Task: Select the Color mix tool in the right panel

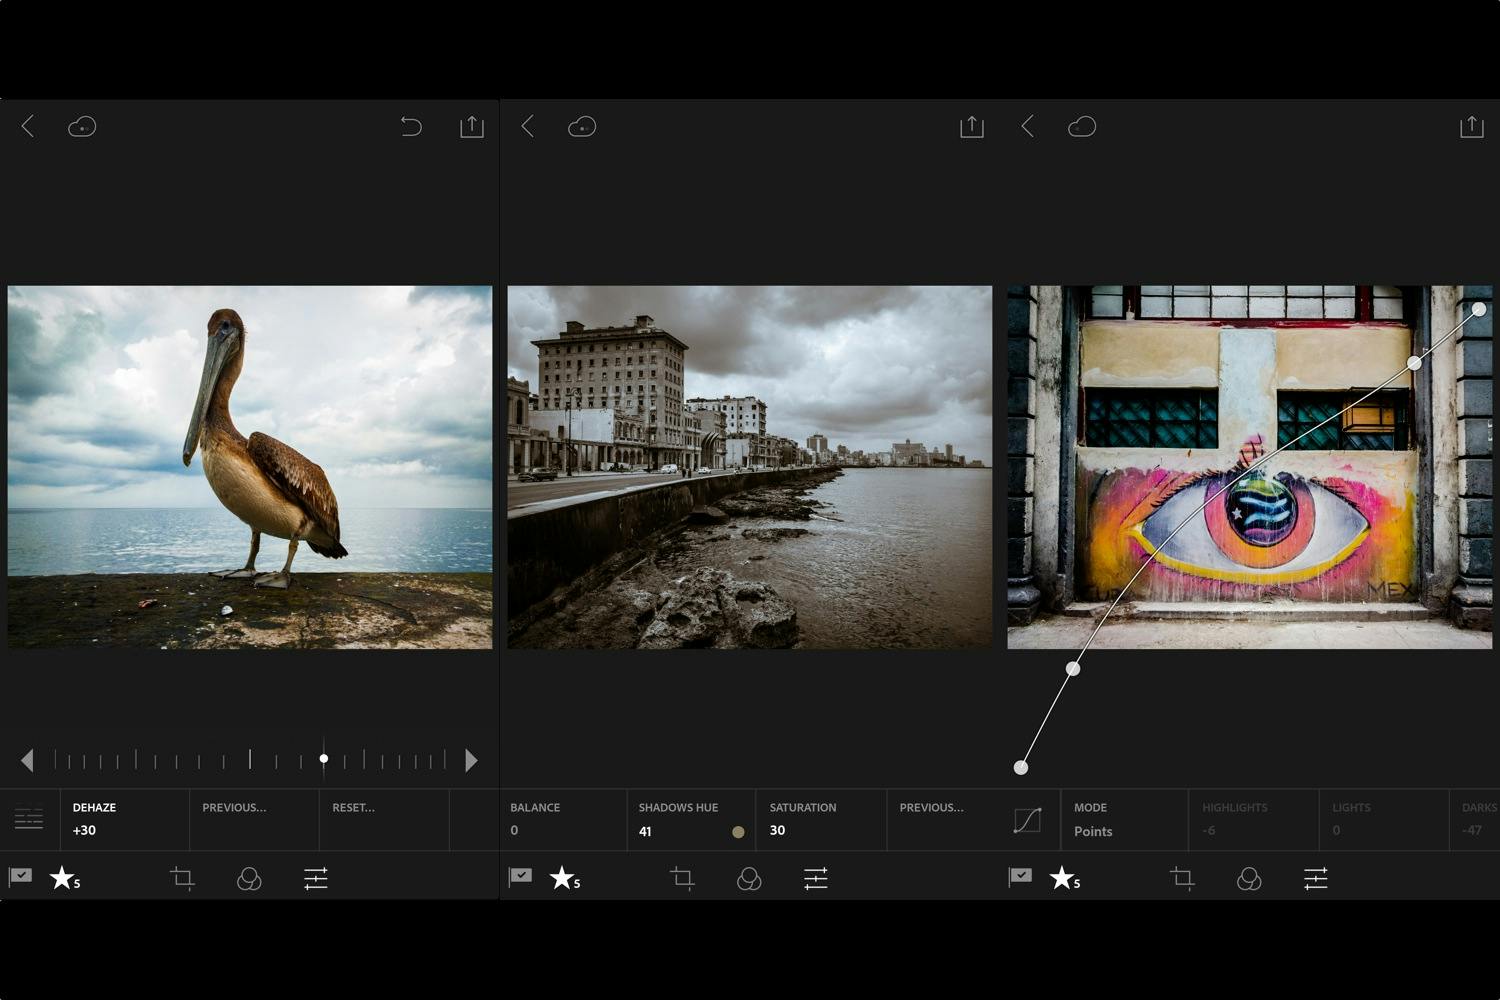Action: coord(1249,878)
